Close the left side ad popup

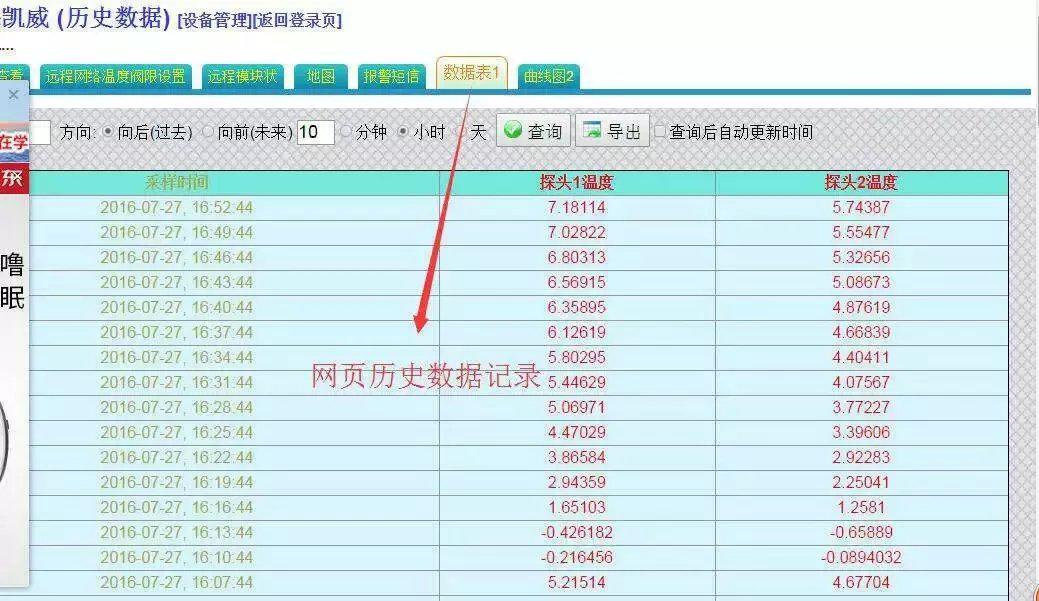13,95
